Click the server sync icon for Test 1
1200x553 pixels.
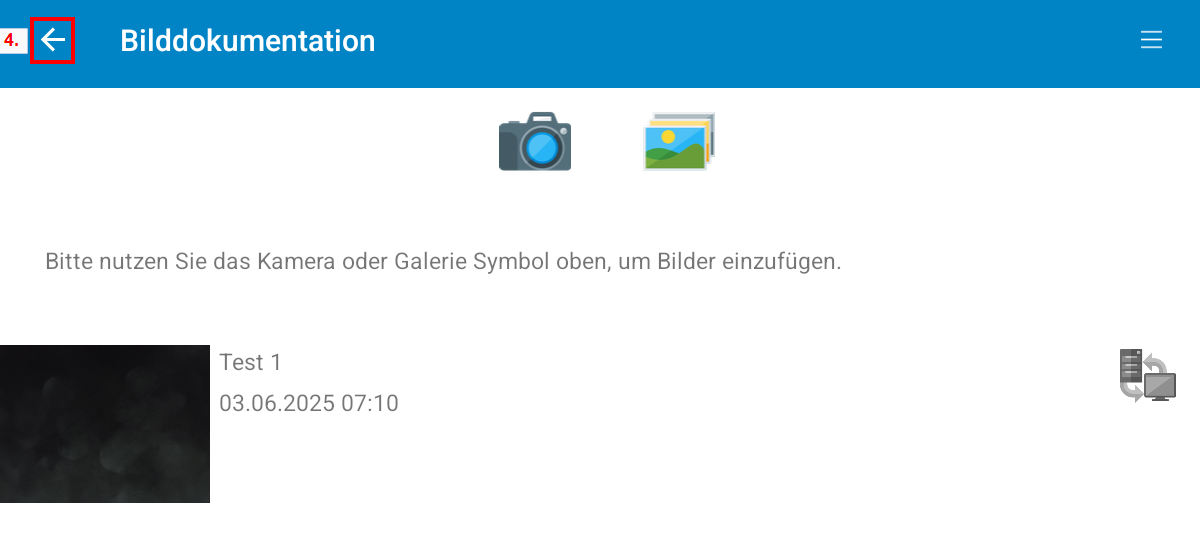click(1147, 375)
